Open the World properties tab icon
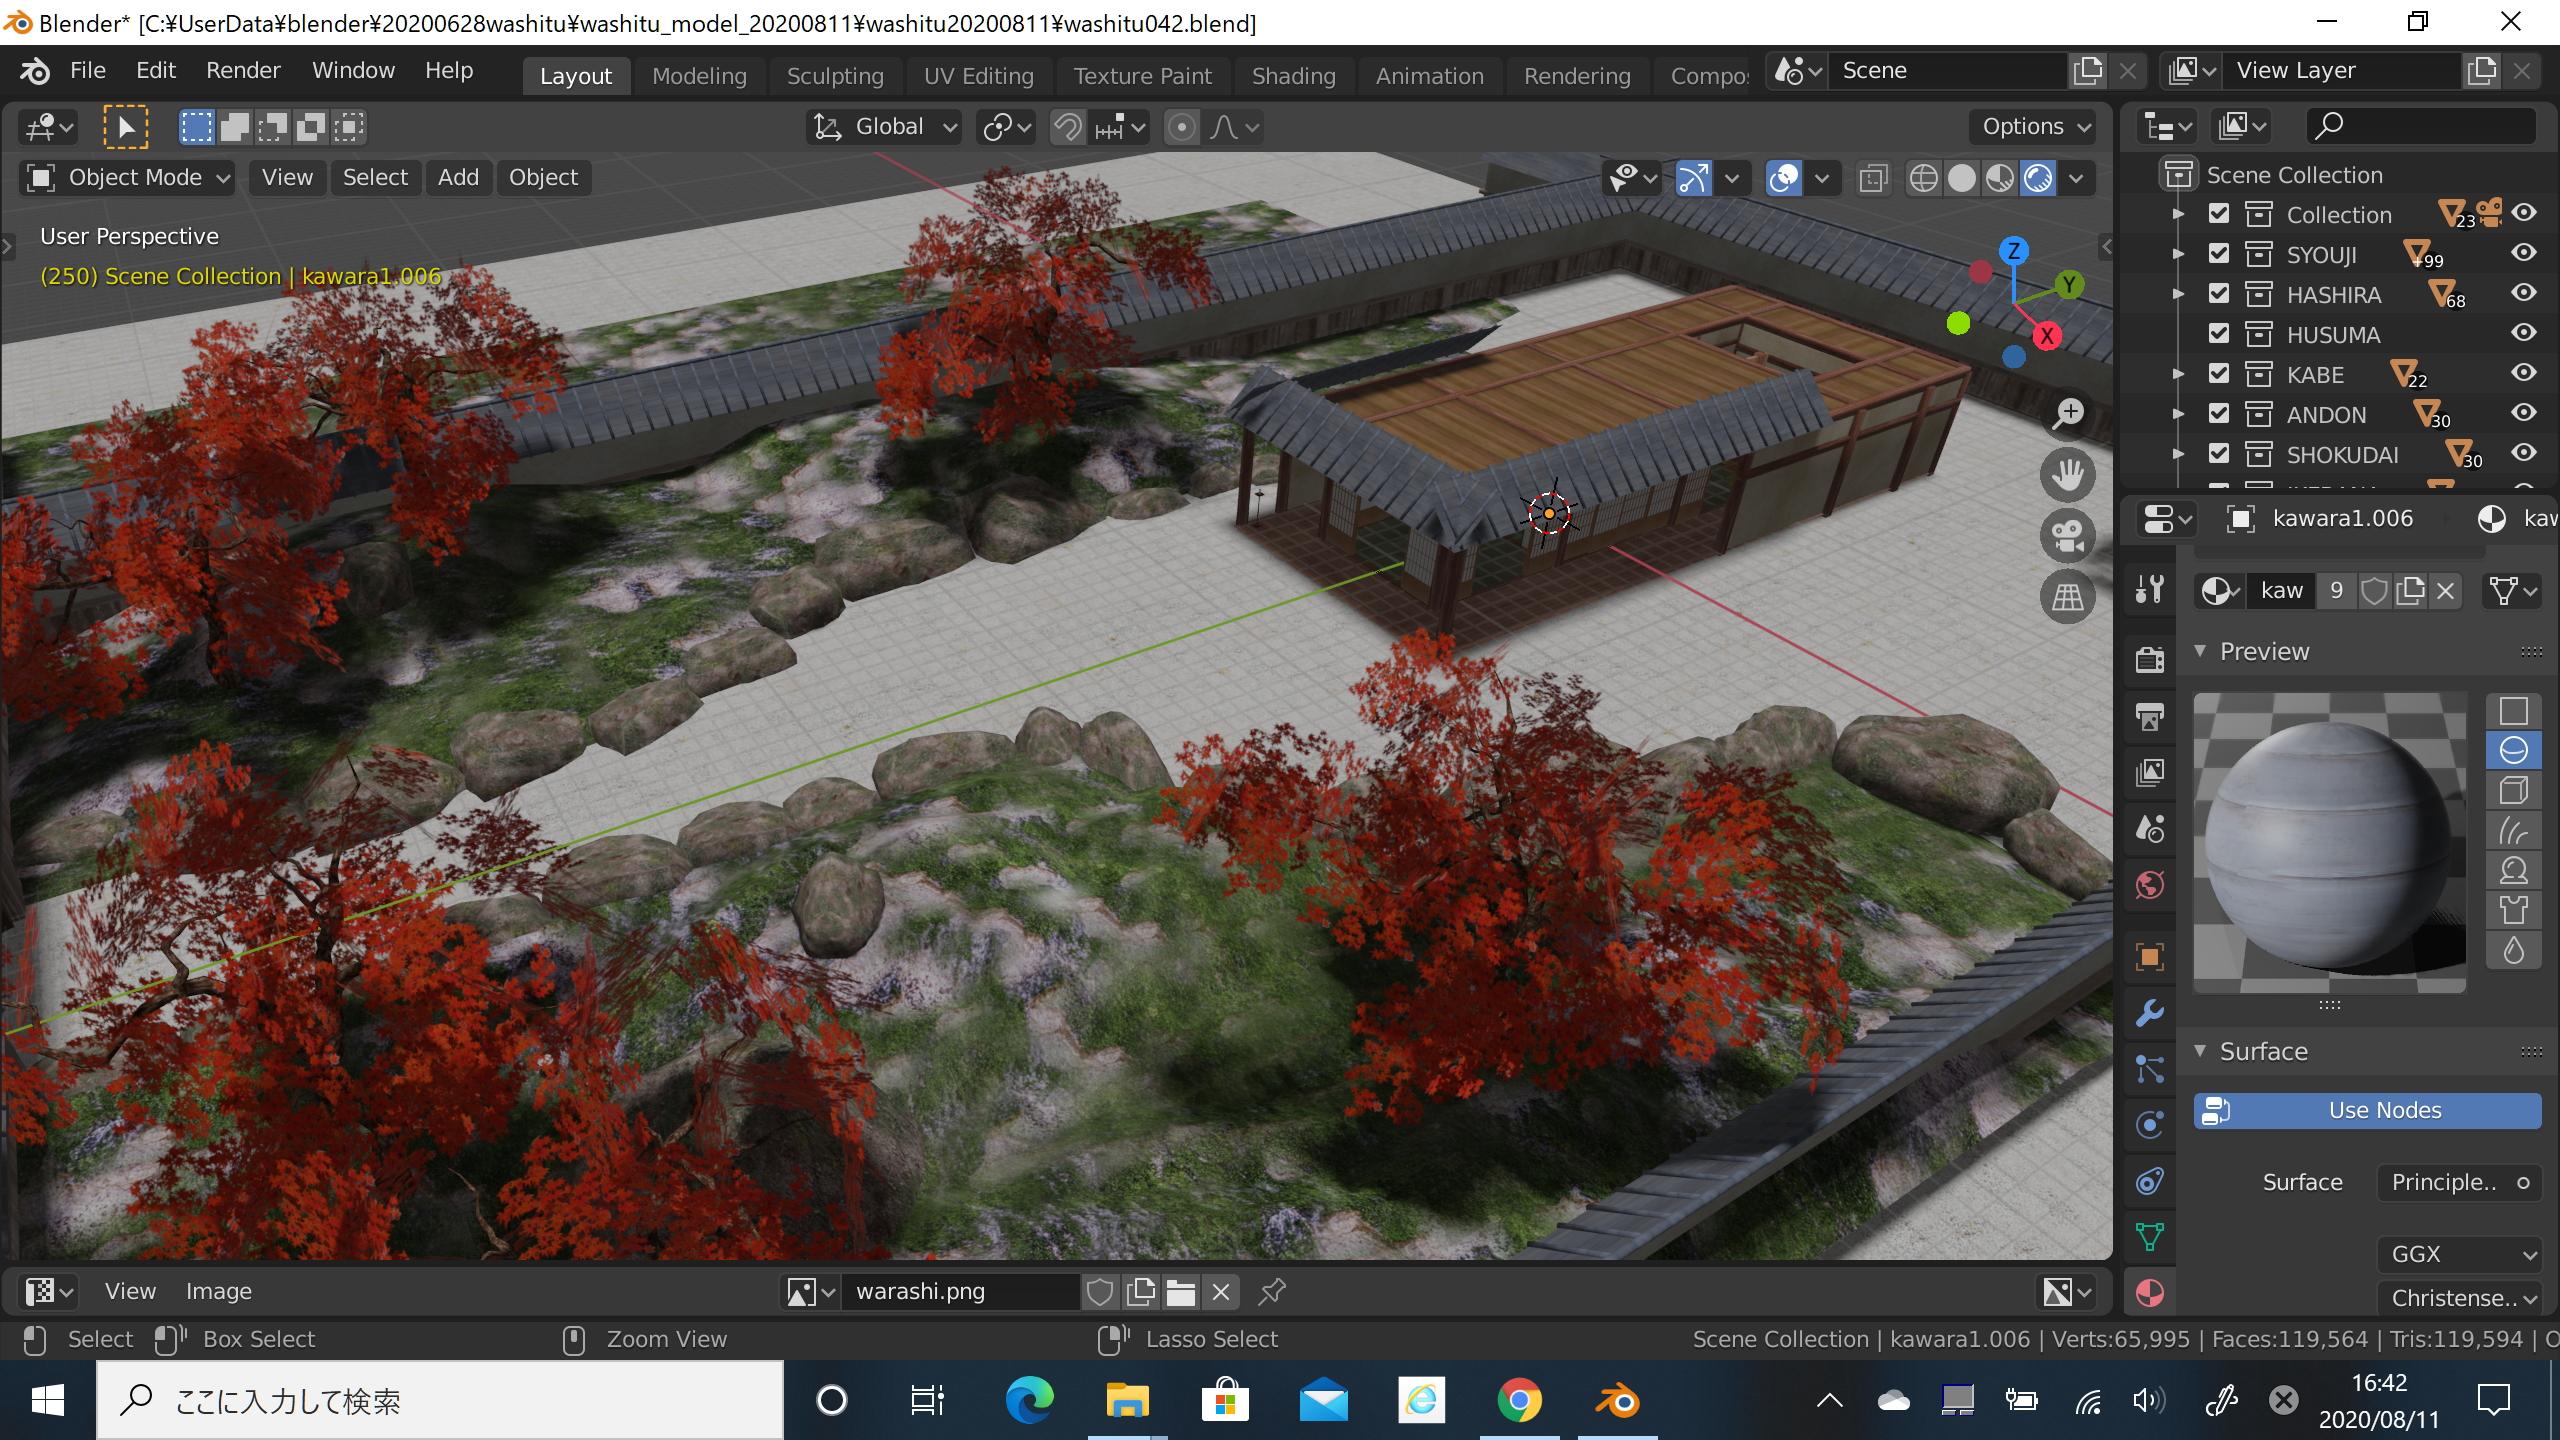Screen dimensions: 2560x1440 point(2149,885)
